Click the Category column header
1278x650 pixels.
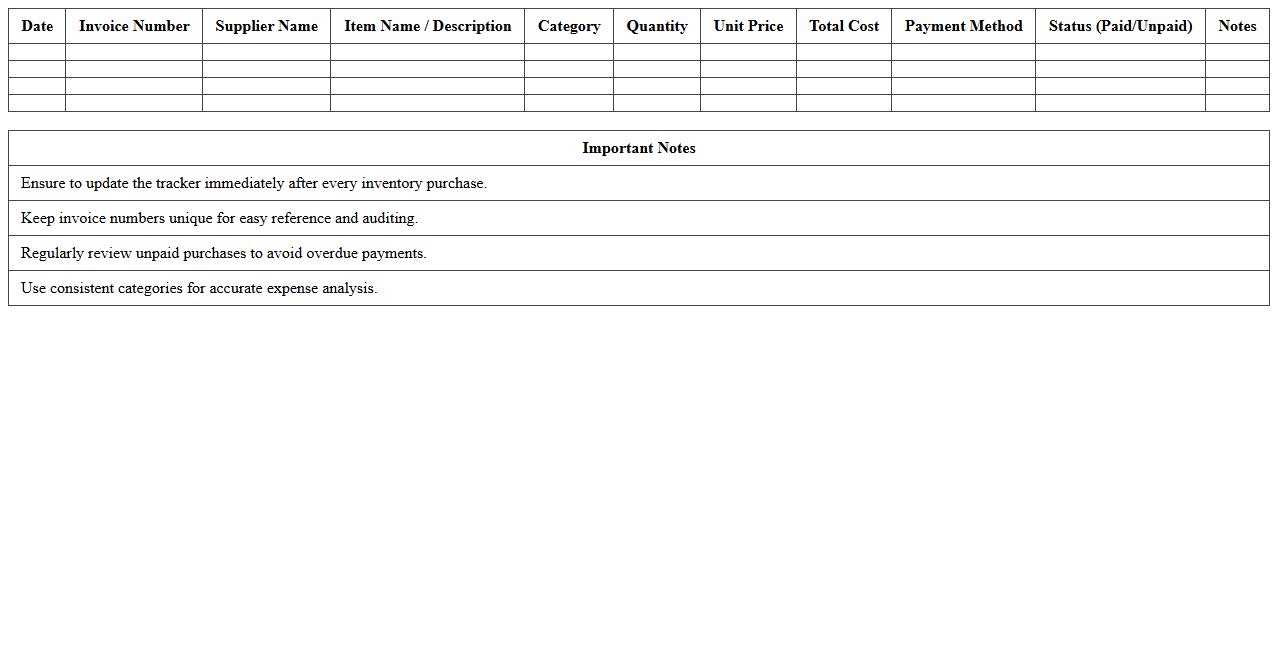[569, 26]
